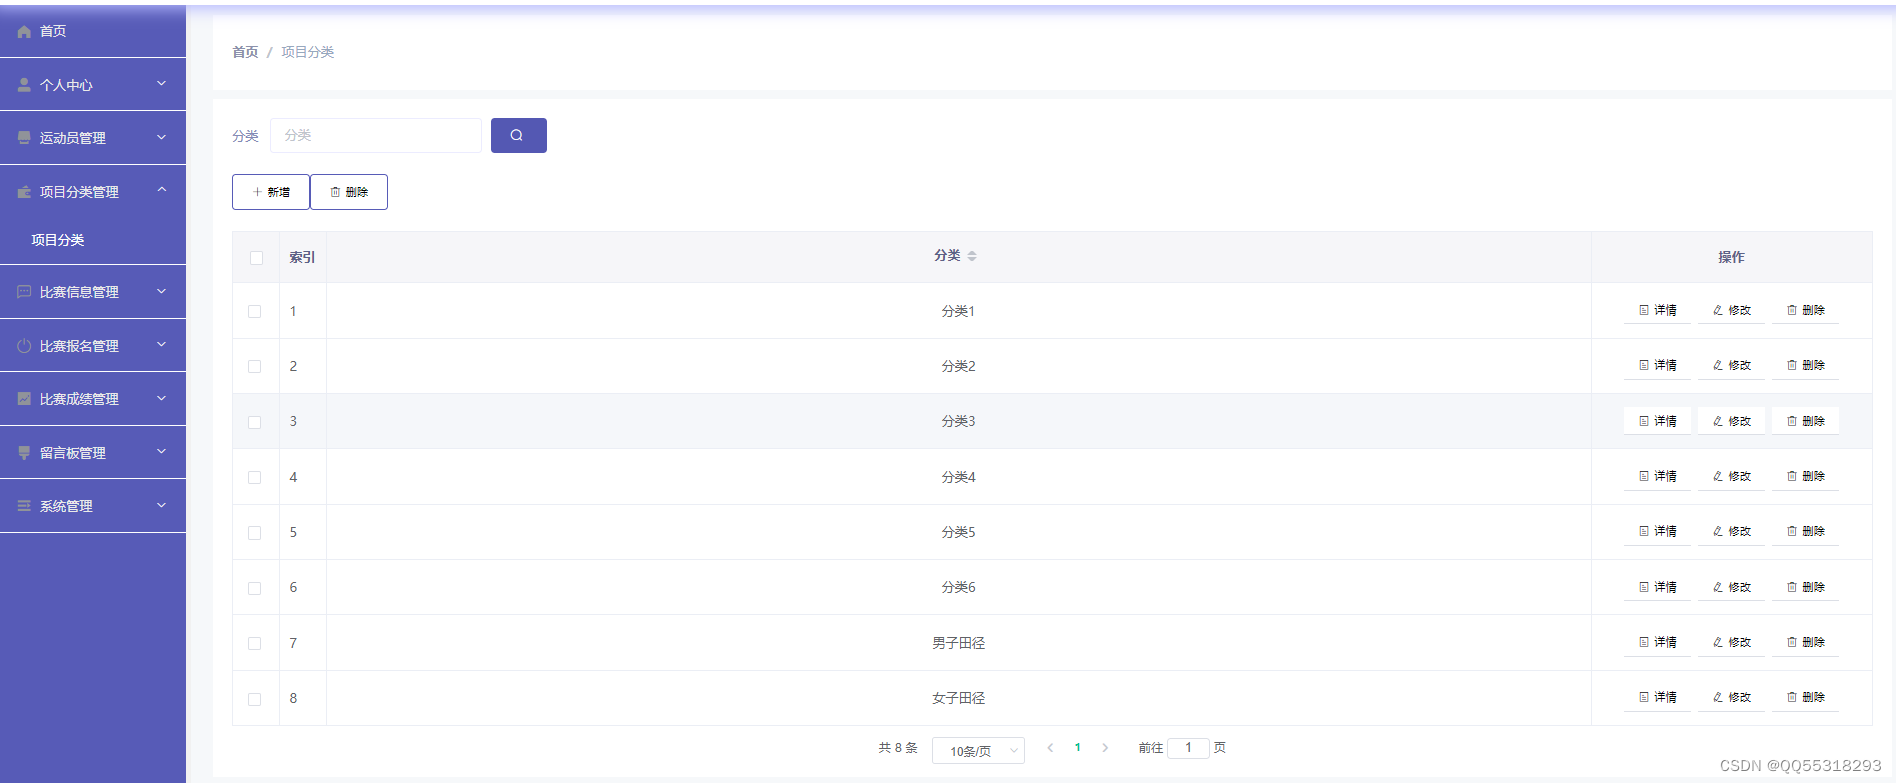This screenshot has width=1896, height=783.
Task: Select page number 1 in pagination
Action: [1078, 748]
